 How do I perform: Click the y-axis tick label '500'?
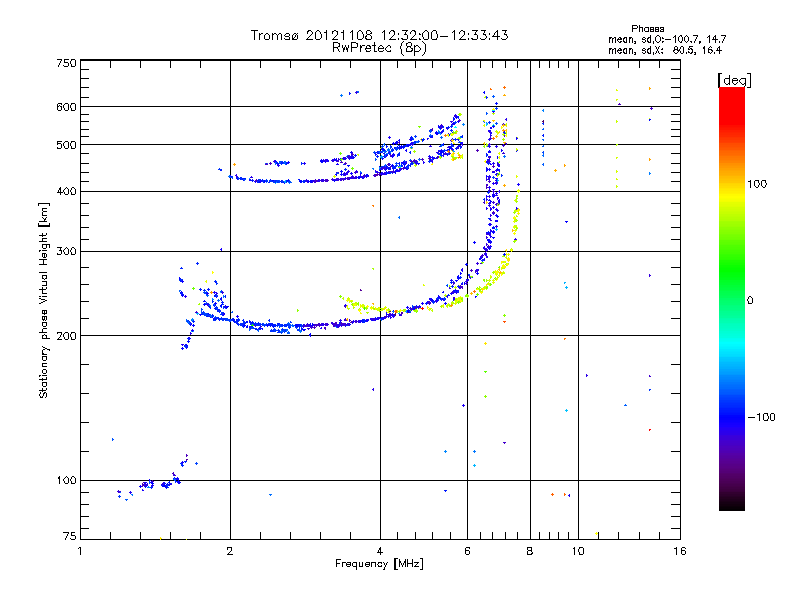tap(66, 145)
